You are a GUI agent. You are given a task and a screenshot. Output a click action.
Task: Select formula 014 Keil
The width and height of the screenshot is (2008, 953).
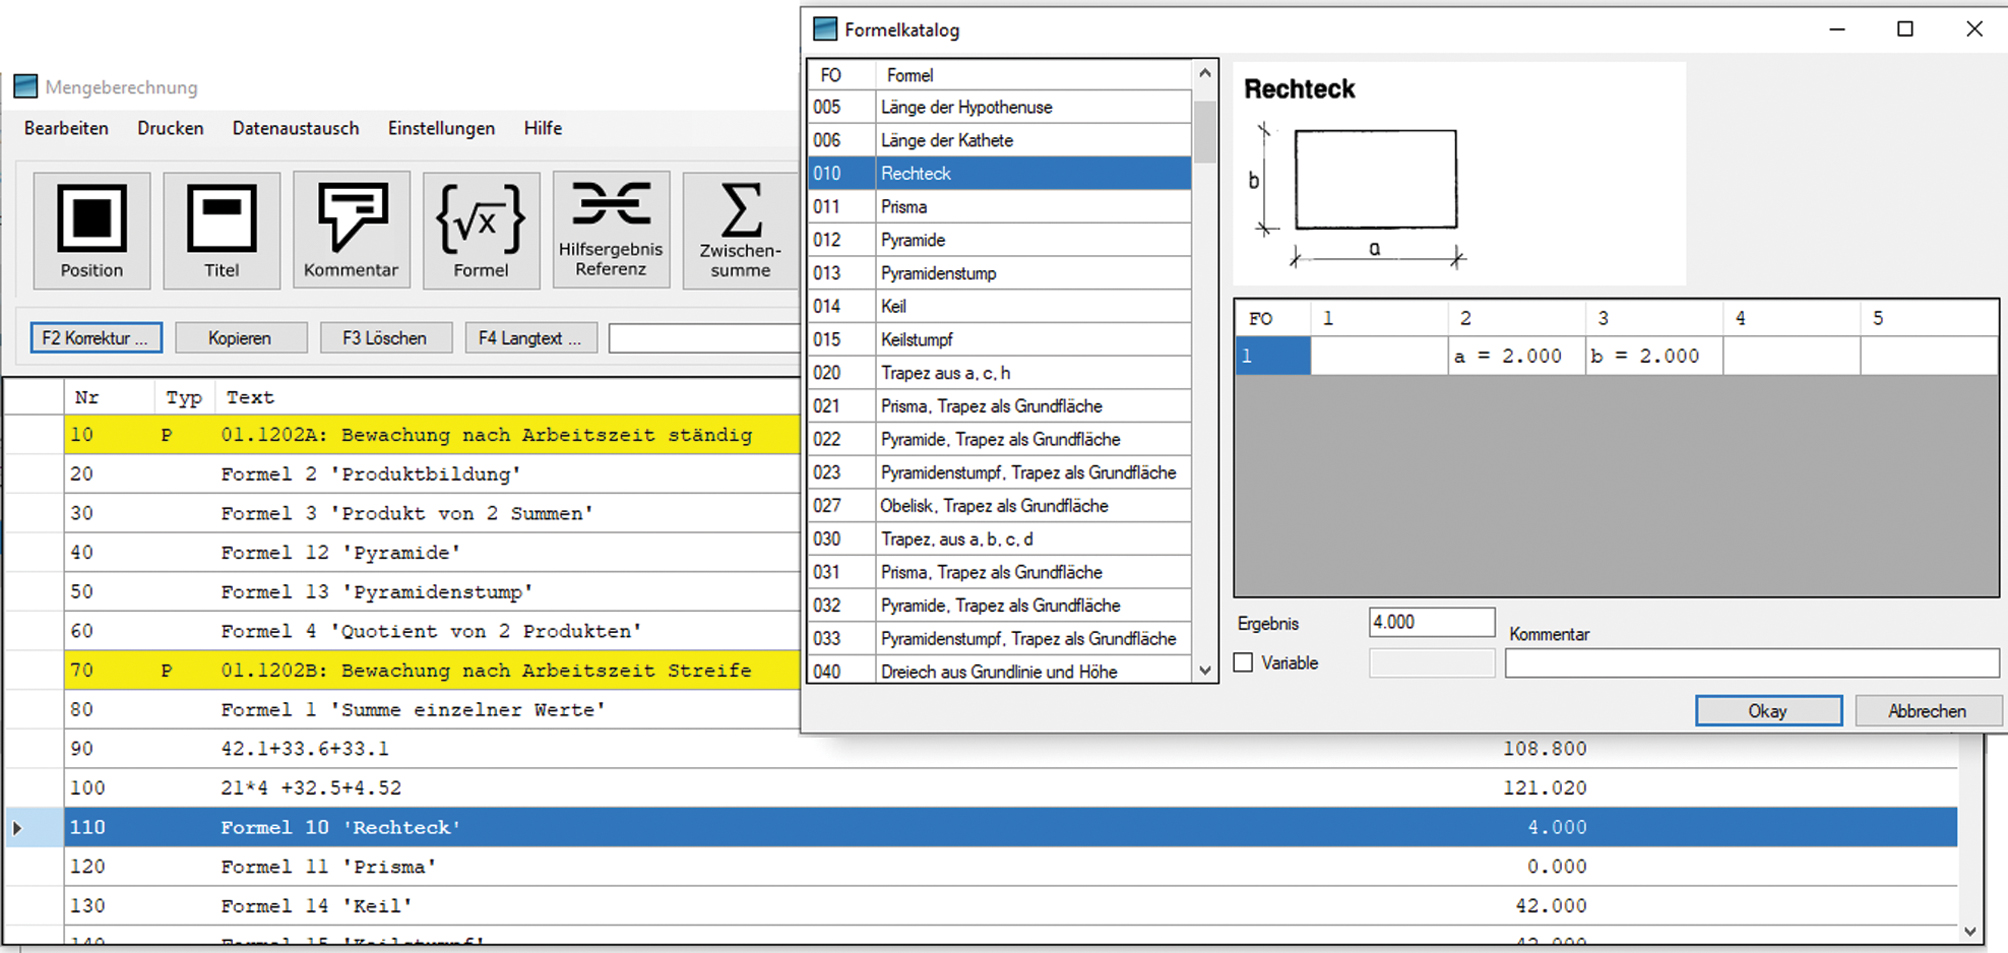tap(1000, 306)
